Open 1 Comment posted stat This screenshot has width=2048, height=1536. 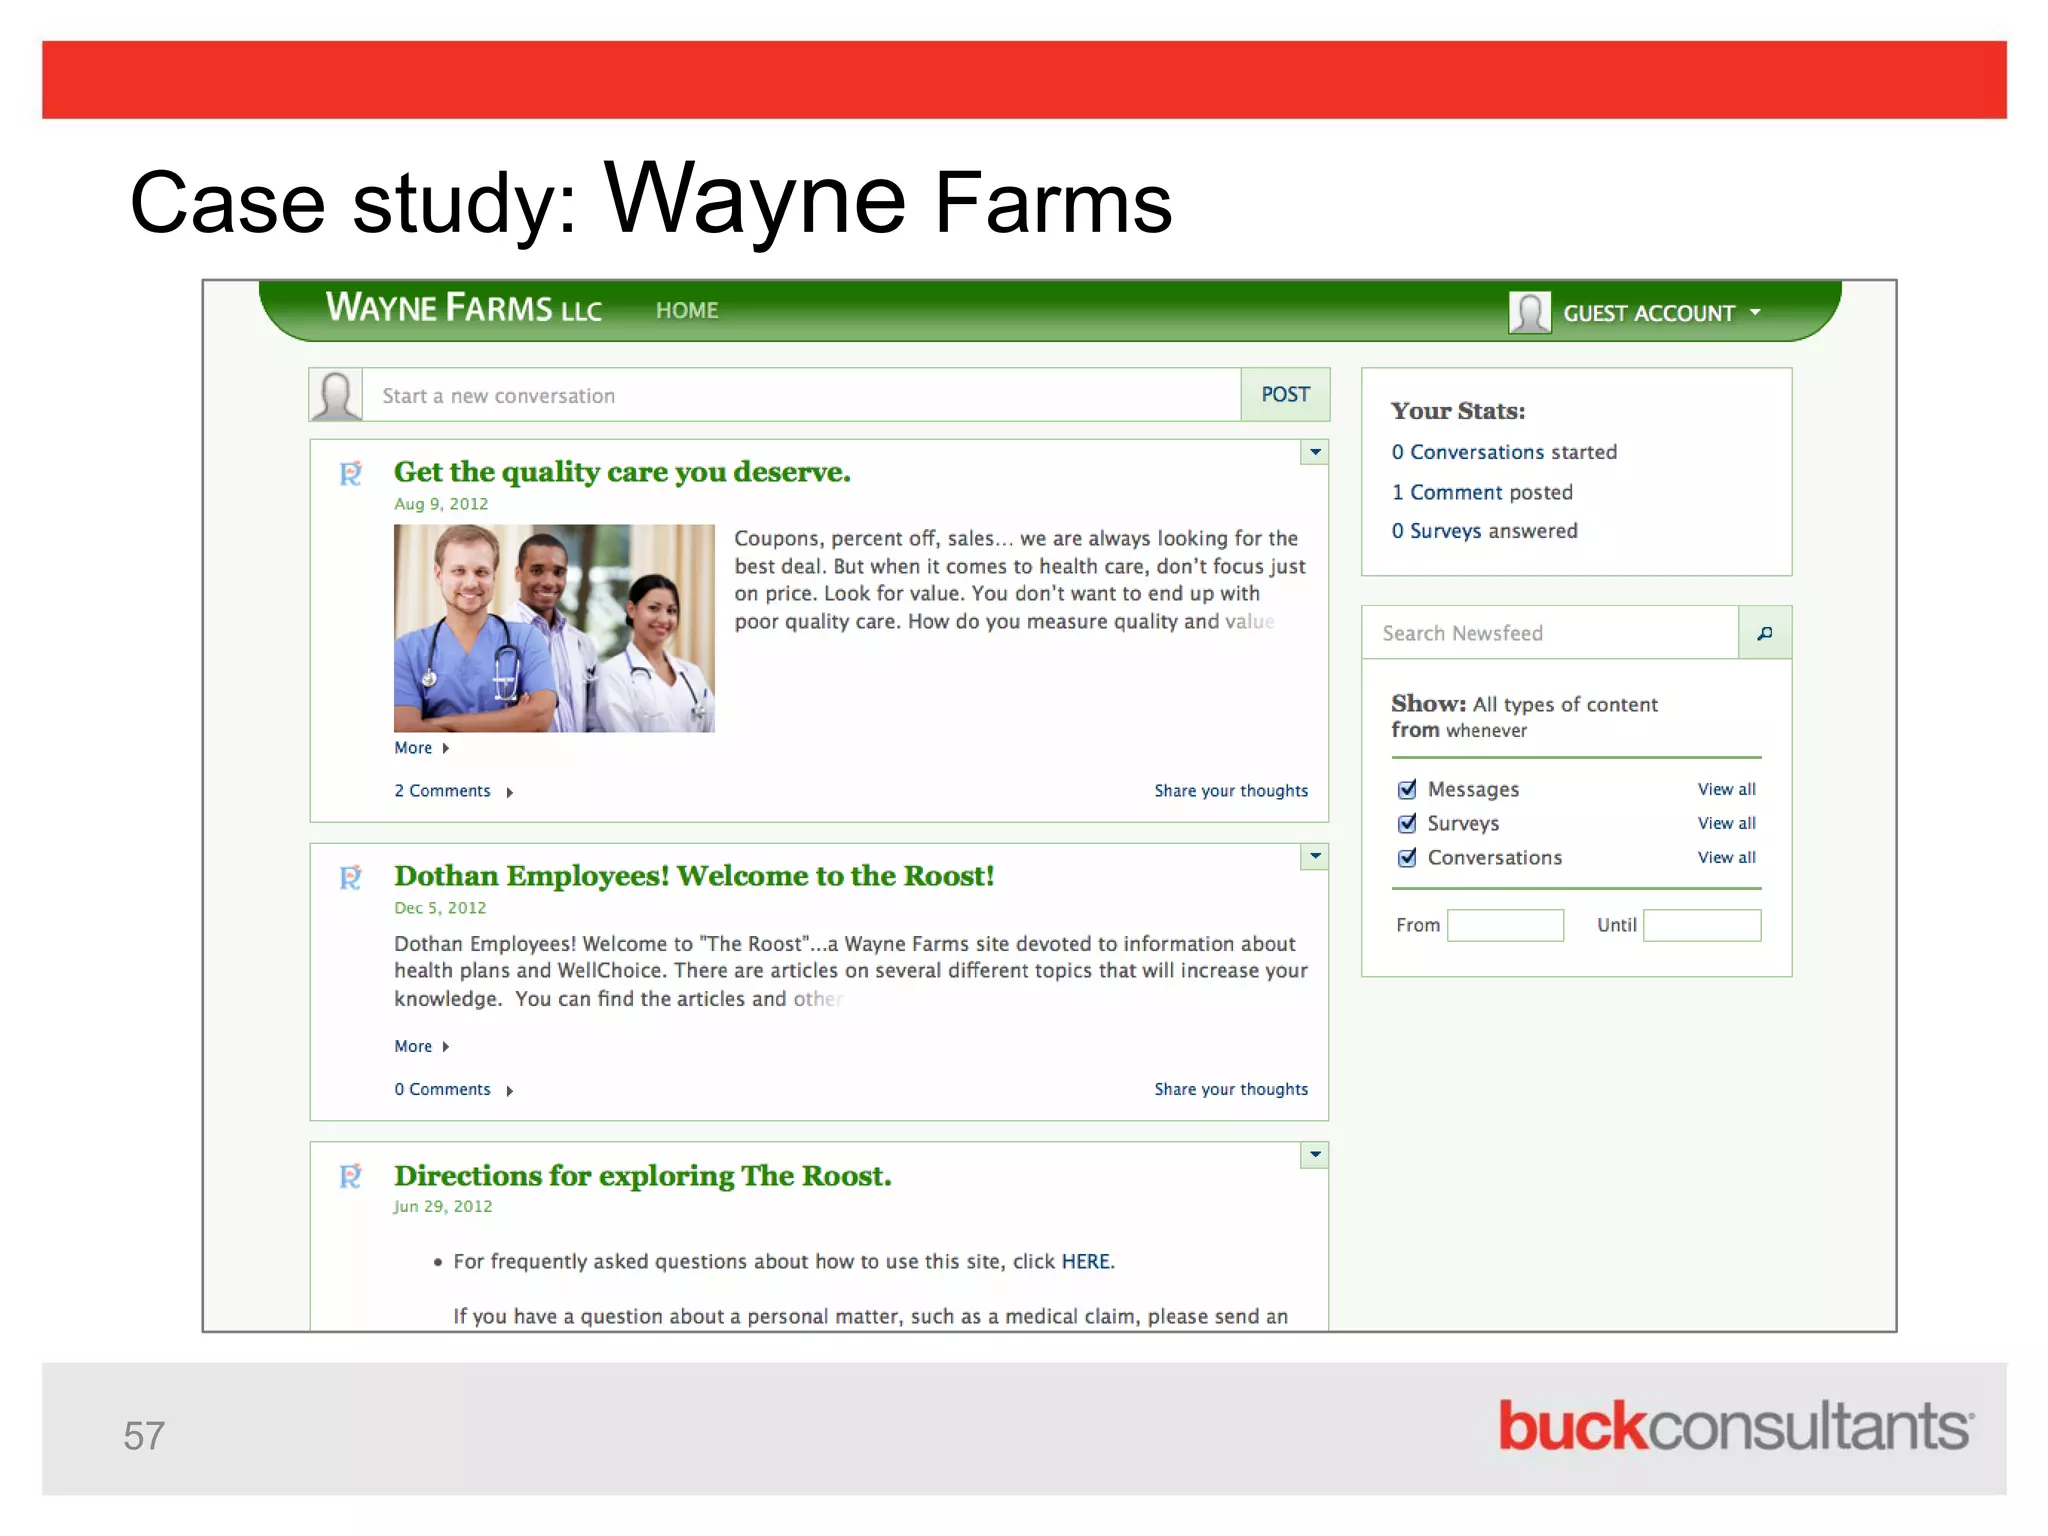pyautogui.click(x=1482, y=492)
